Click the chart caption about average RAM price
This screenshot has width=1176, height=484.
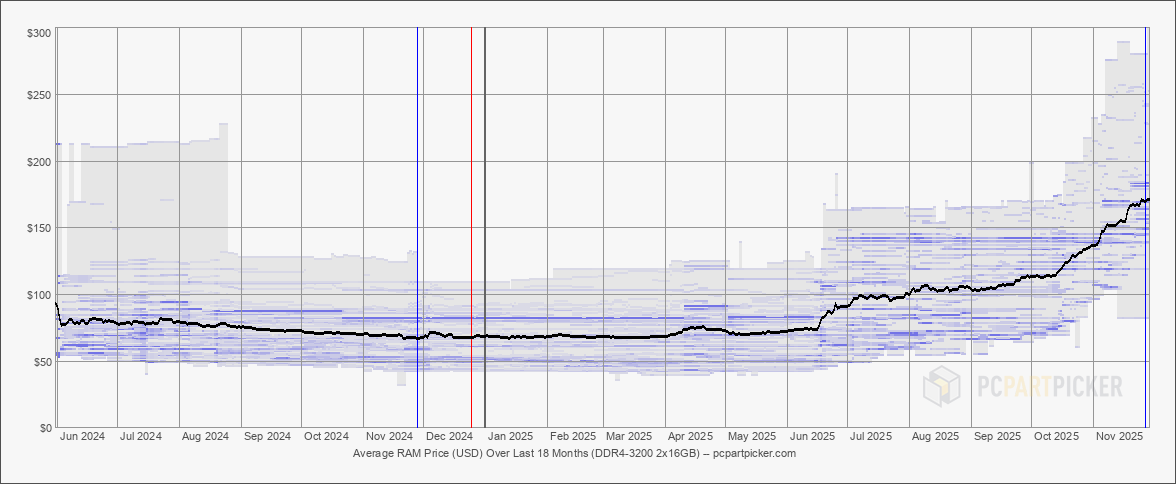pyautogui.click(x=574, y=453)
